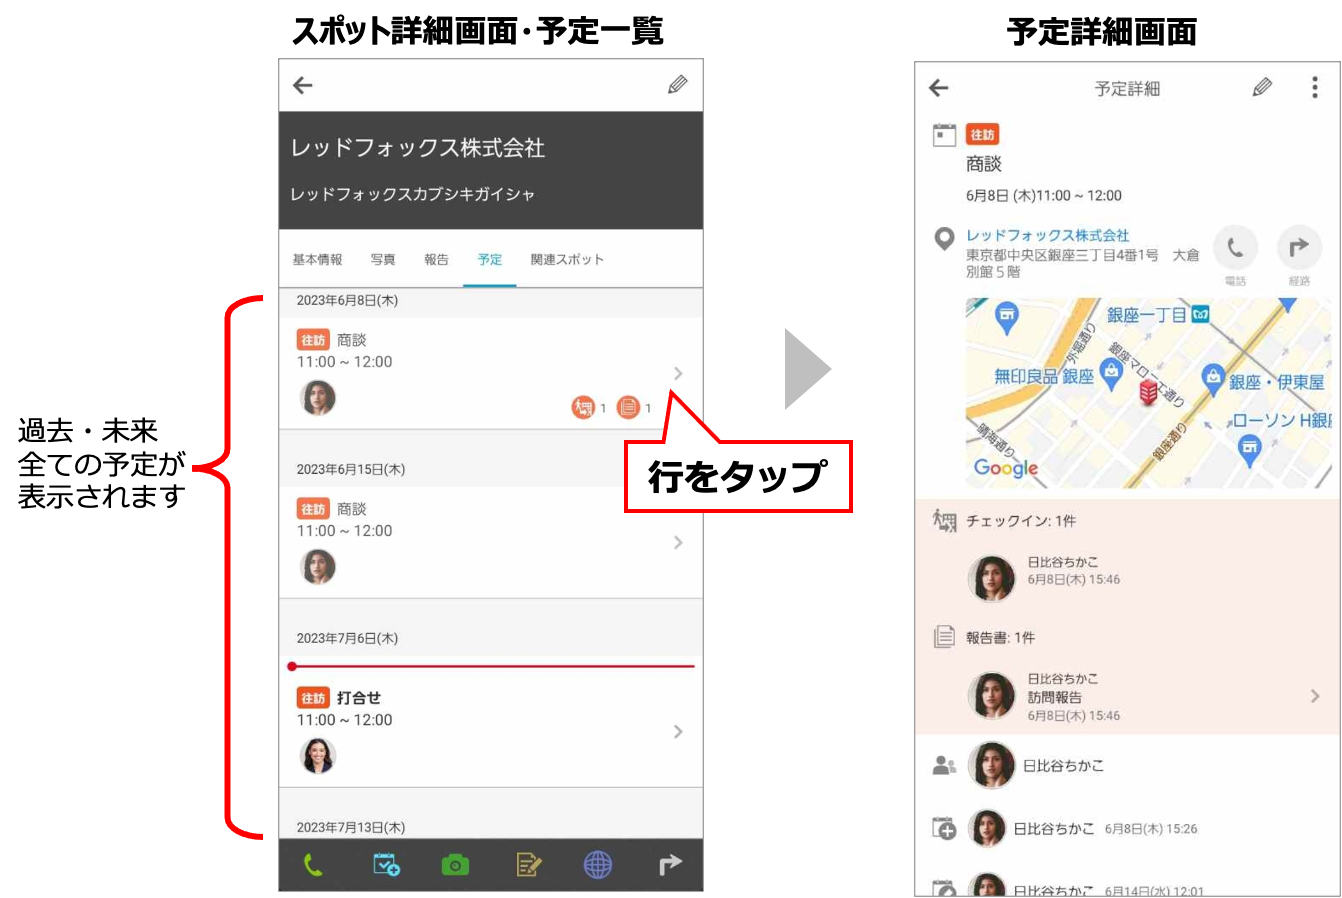Tap the route arrow icon in bottom toolbar
The height and width of the screenshot is (898, 1342).
(x=670, y=865)
